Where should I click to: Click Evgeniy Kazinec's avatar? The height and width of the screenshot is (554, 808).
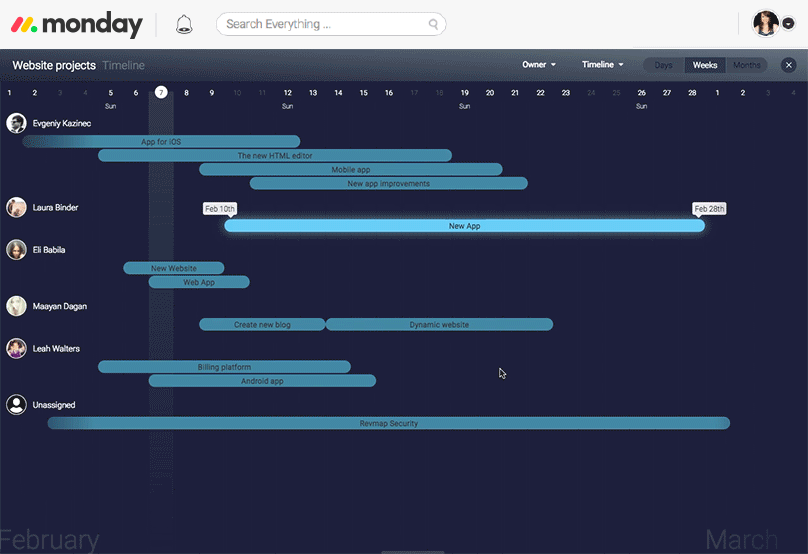(16, 123)
